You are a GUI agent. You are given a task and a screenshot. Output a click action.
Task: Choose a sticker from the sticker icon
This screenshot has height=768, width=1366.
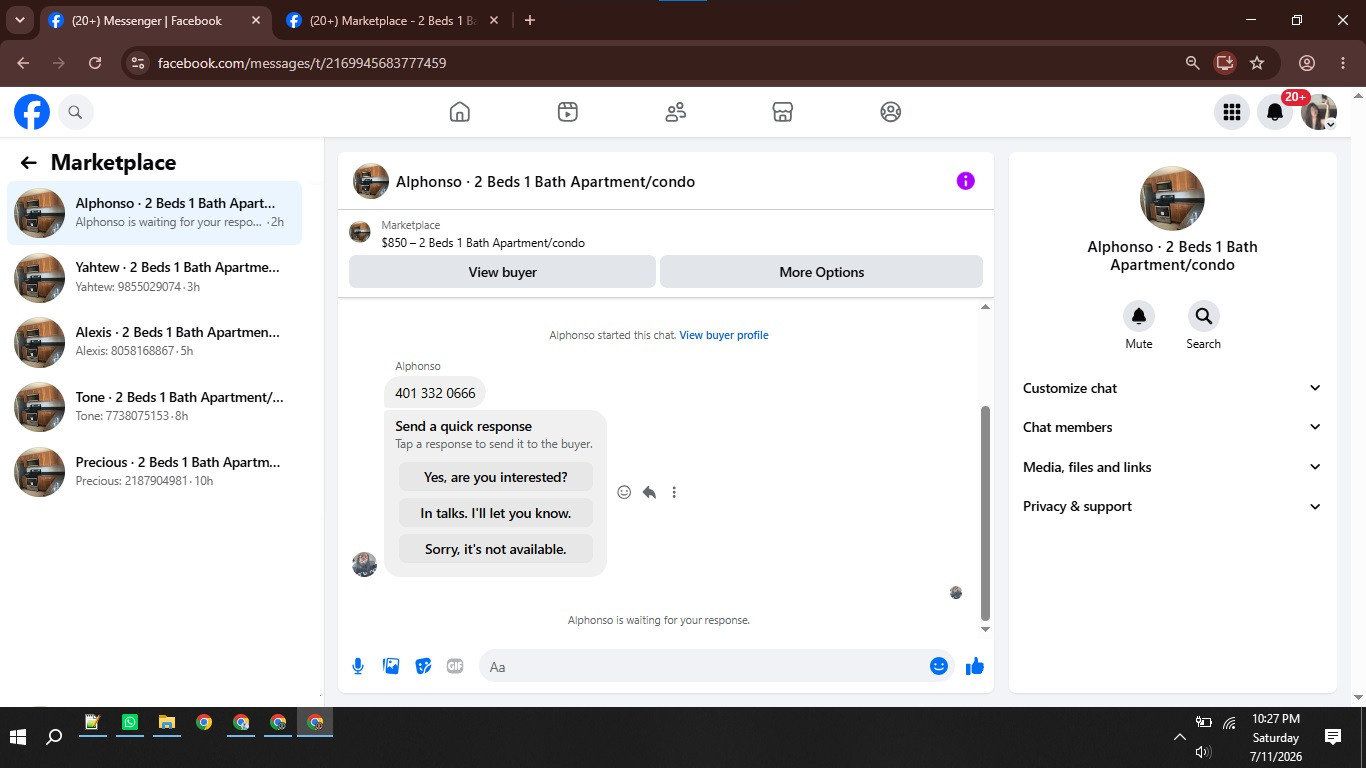[423, 666]
